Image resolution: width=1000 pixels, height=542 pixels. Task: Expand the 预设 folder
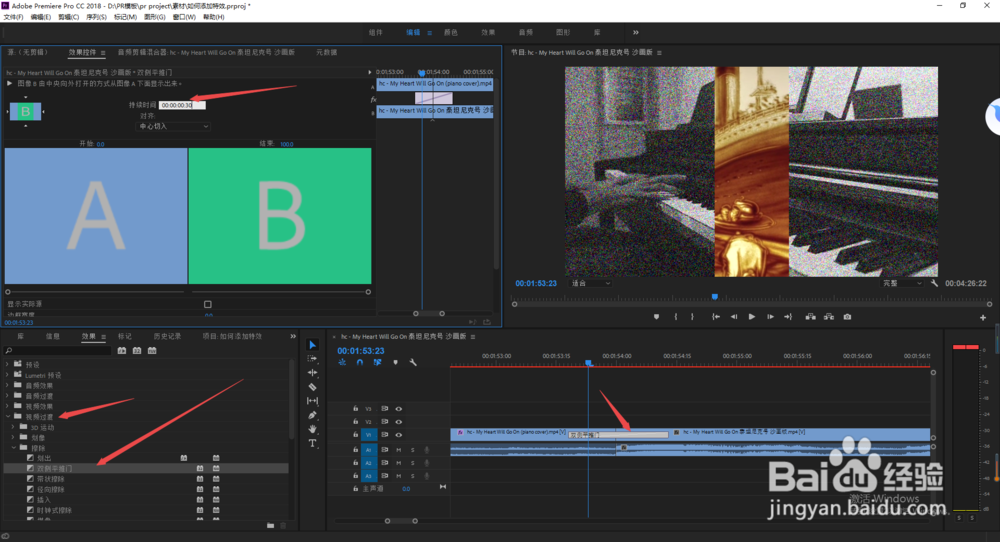(8, 364)
